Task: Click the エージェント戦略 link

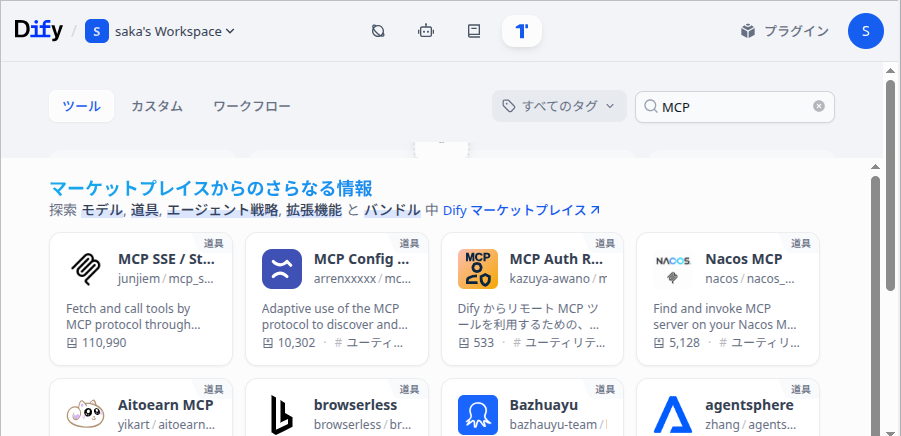Action: click(222, 210)
